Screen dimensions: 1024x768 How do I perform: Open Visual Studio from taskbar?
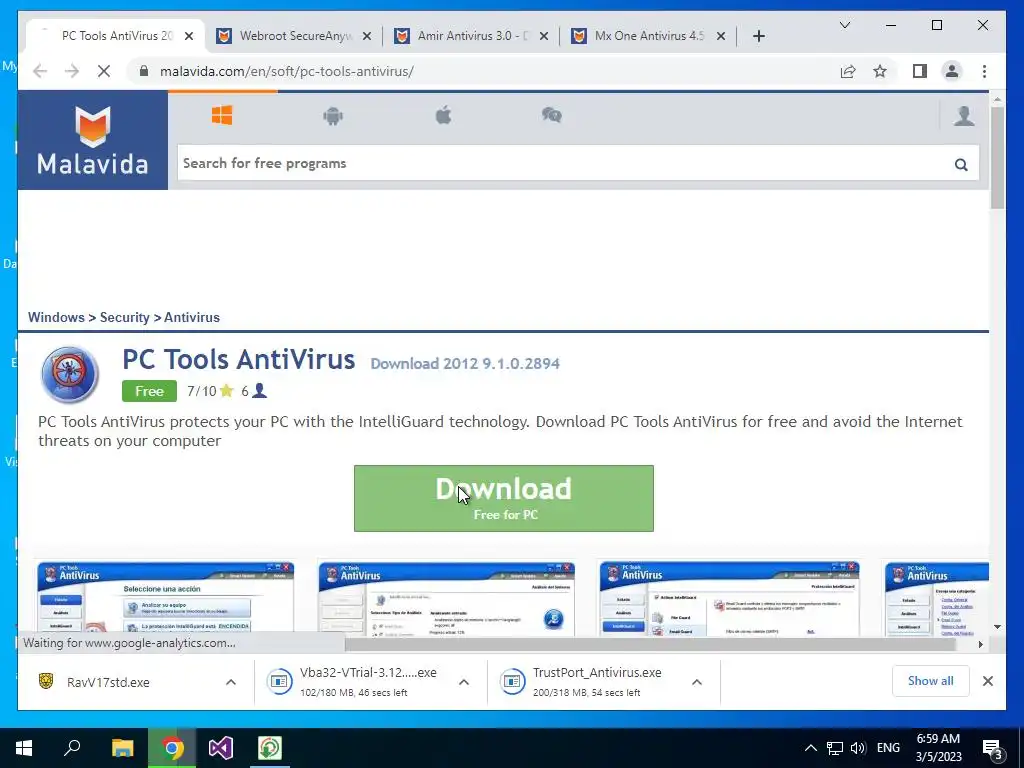pos(221,748)
